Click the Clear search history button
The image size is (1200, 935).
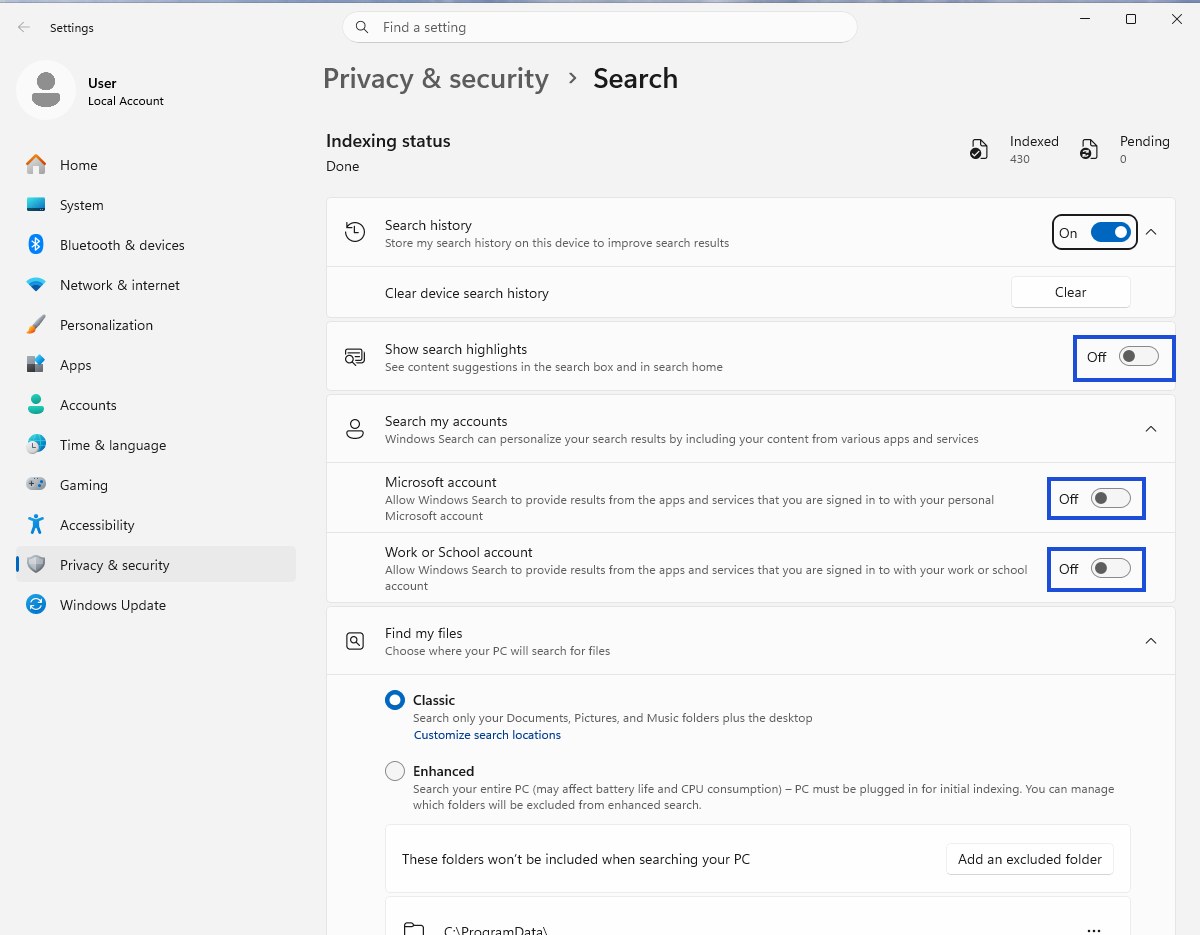pyautogui.click(x=1071, y=292)
